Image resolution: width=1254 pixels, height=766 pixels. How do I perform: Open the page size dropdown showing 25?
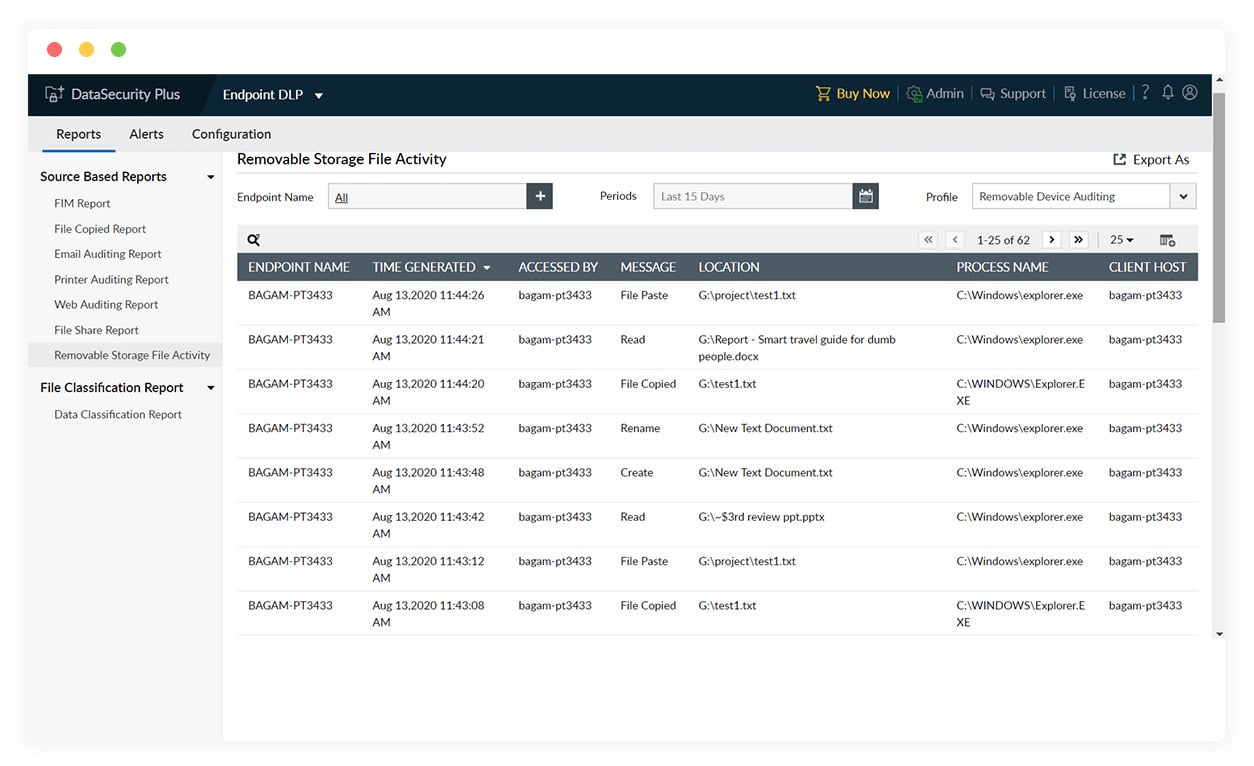[x=1121, y=239]
